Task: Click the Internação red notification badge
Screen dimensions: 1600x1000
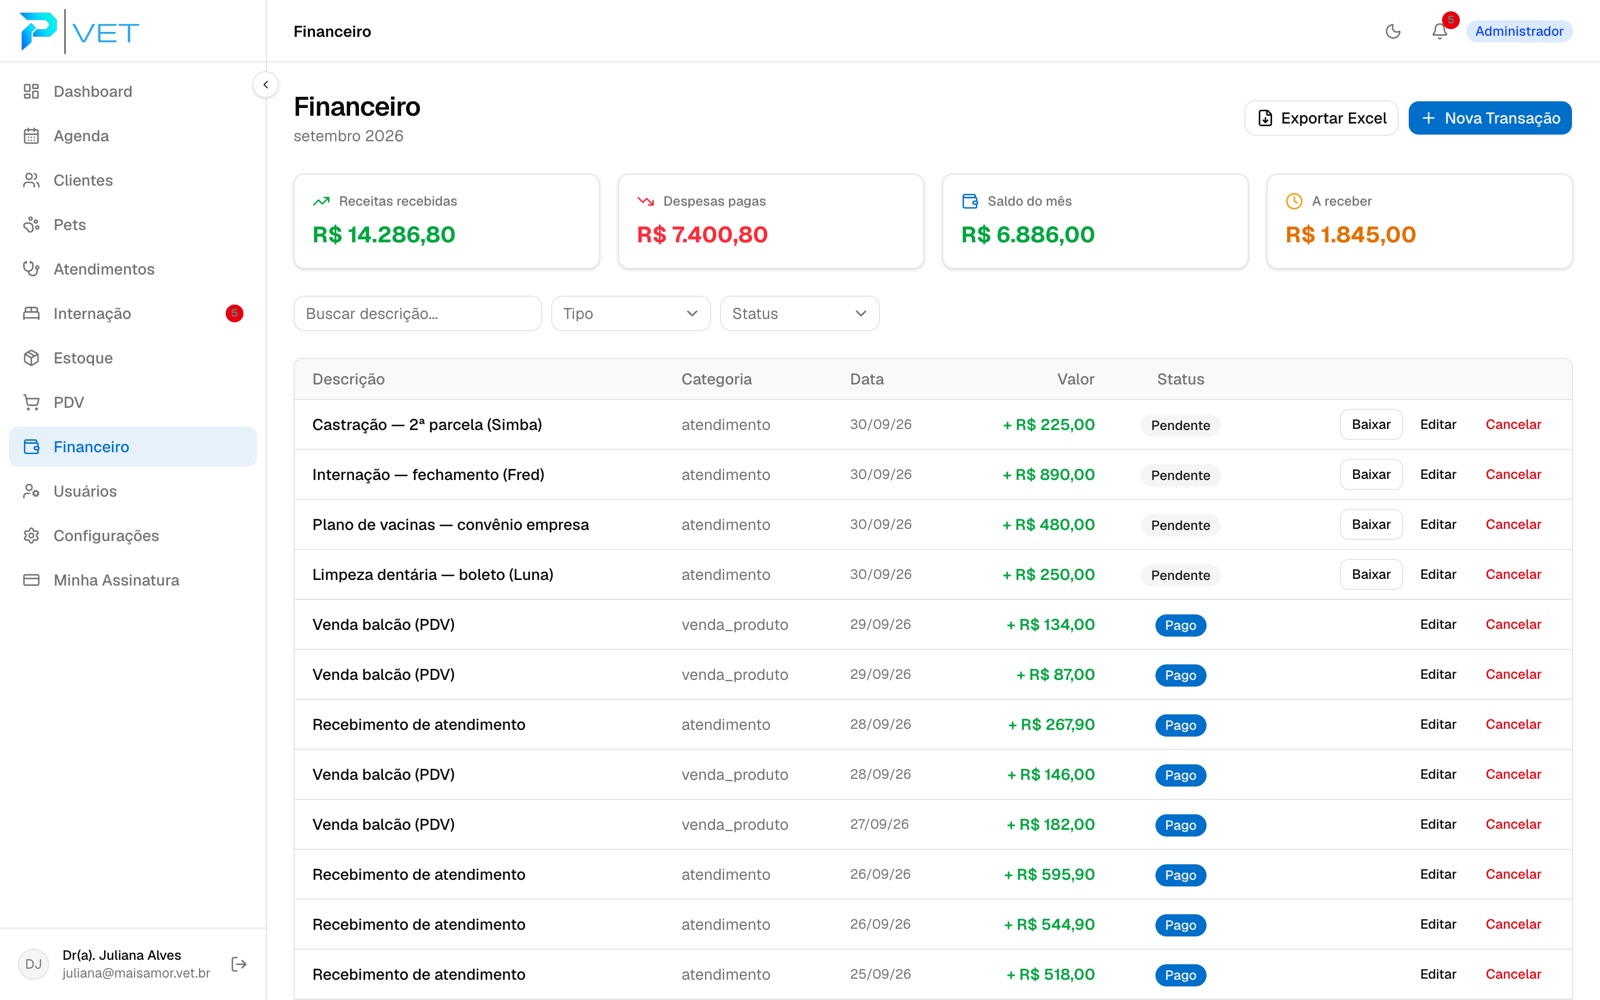Action: click(234, 313)
